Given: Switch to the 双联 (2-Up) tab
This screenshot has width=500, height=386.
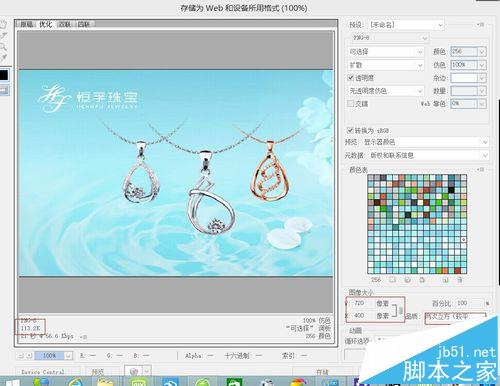Looking at the screenshot, I should tap(65, 24).
